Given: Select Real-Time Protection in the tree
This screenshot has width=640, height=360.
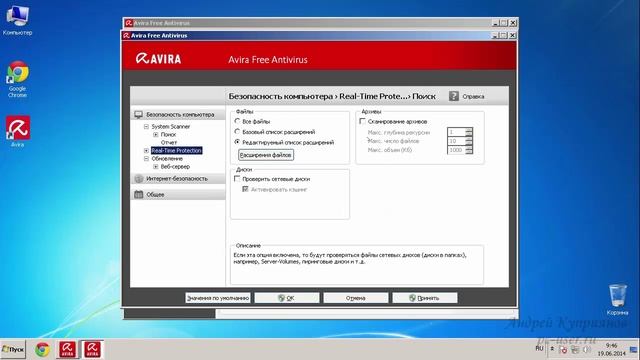Looking at the screenshot, I should click(x=176, y=151).
